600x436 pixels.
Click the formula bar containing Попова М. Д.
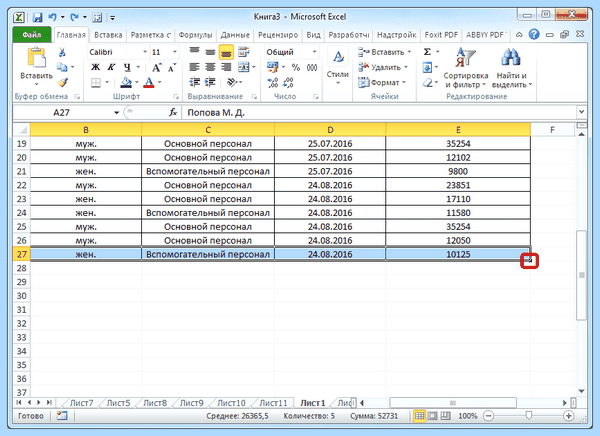[x=379, y=113]
